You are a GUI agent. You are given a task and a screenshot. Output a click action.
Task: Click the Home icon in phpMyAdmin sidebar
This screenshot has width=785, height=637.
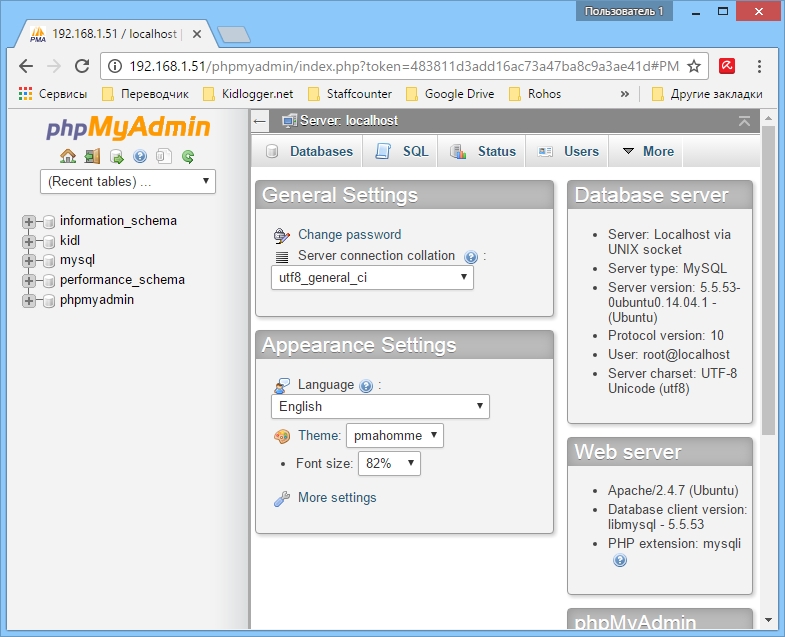click(68, 156)
